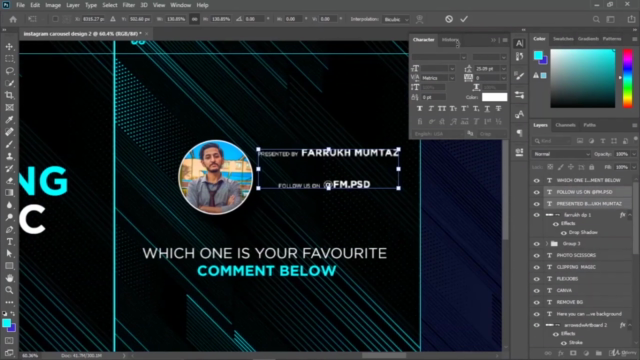
Task: Open the File menu
Action: (x=20, y=5)
